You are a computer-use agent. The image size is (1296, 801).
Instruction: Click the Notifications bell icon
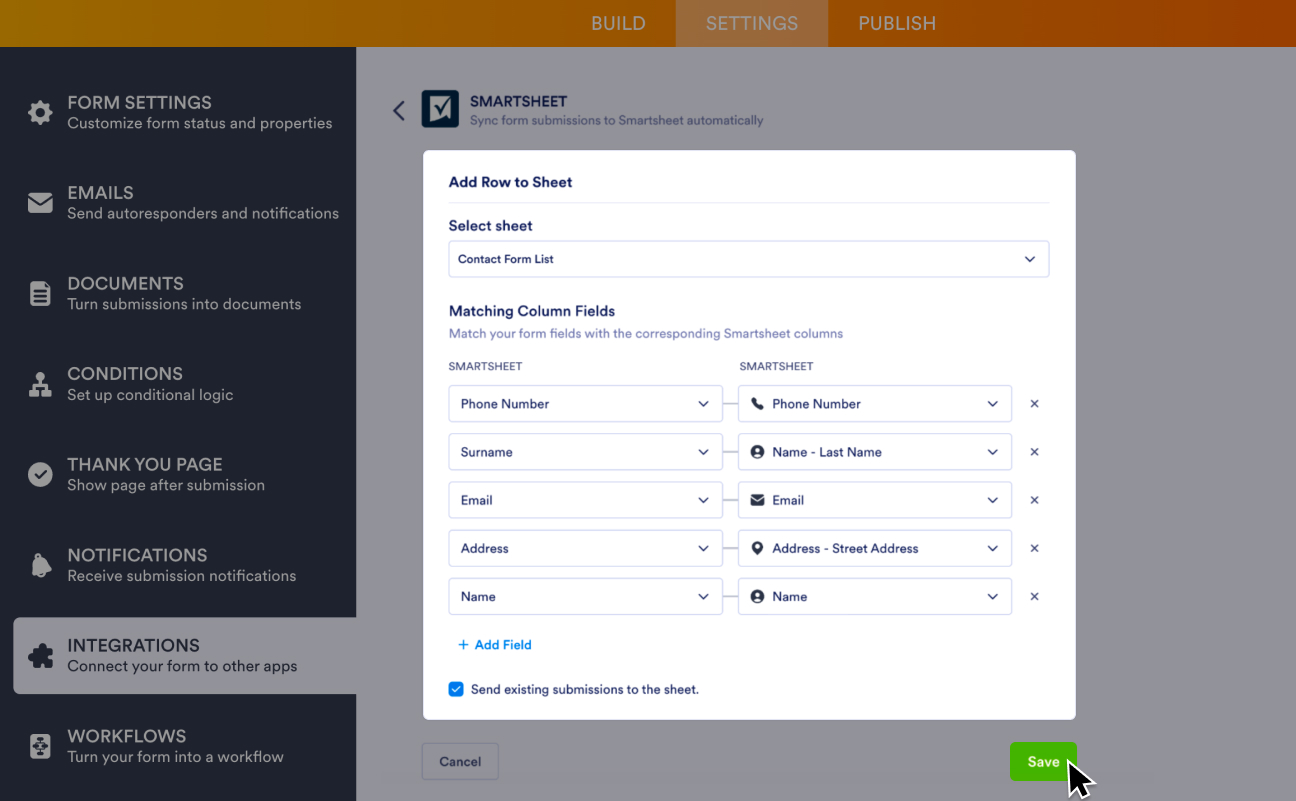pyautogui.click(x=40, y=565)
